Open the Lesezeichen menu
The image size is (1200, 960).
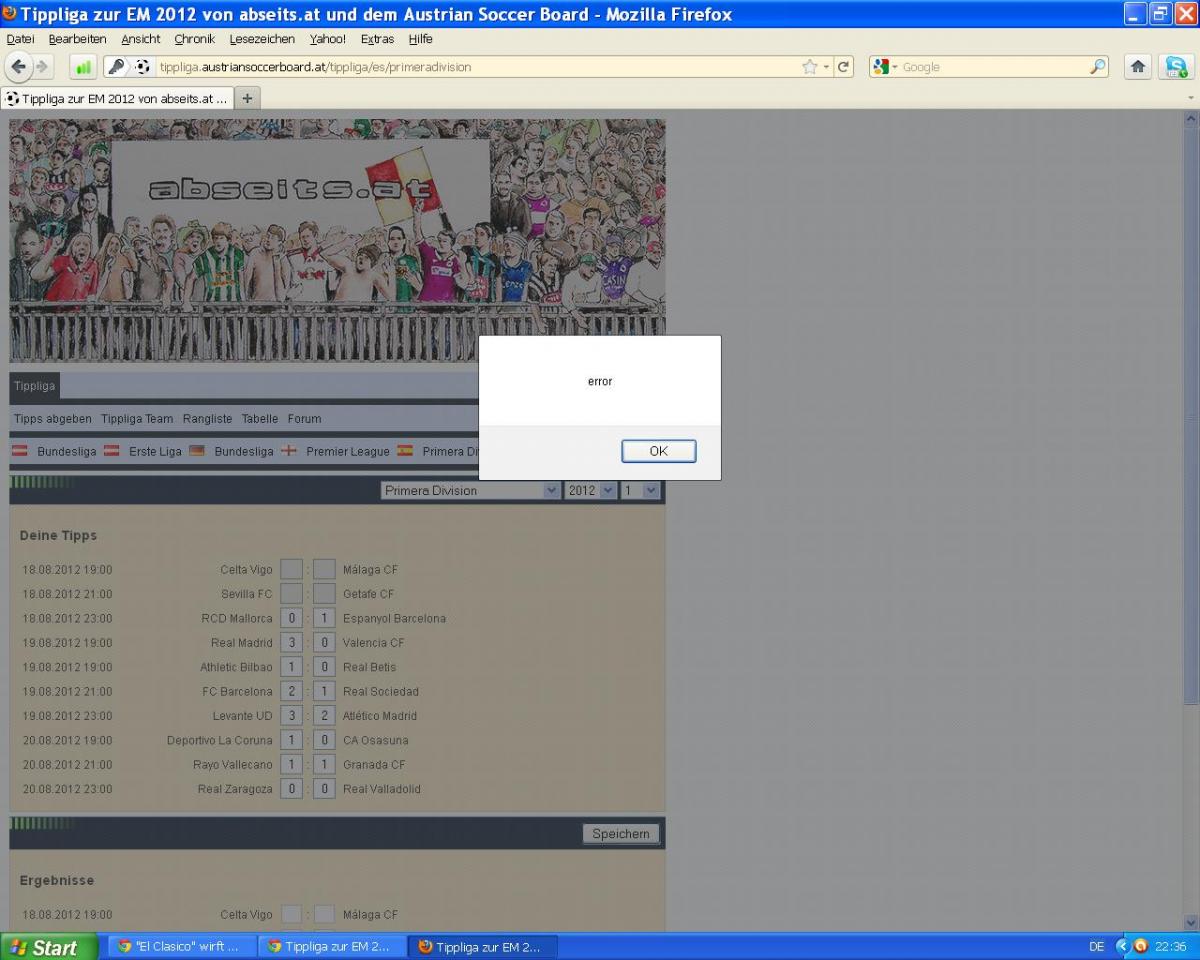coord(262,39)
